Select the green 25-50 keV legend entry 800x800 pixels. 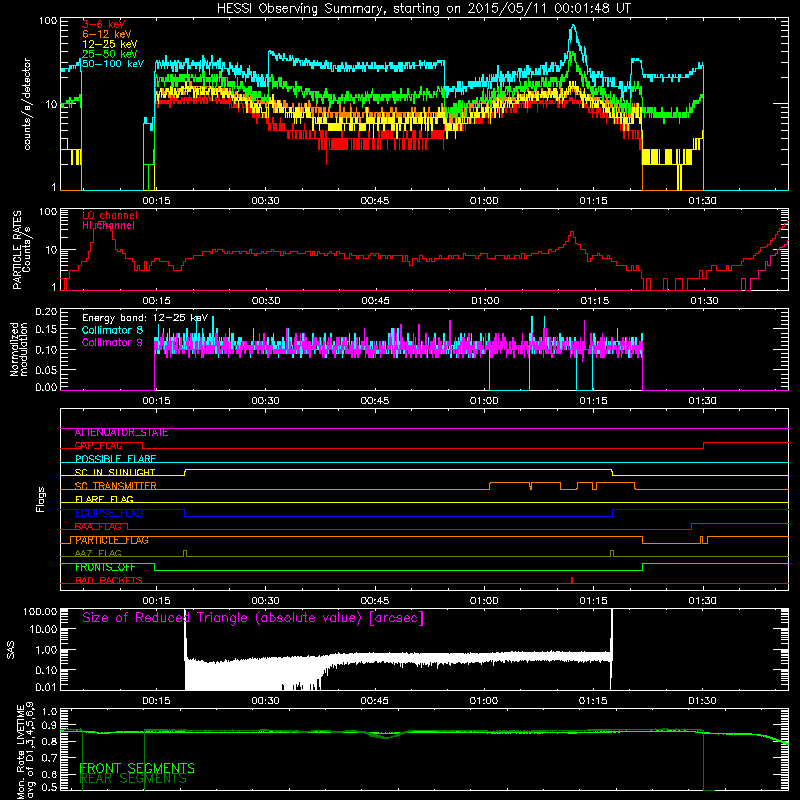109,54
